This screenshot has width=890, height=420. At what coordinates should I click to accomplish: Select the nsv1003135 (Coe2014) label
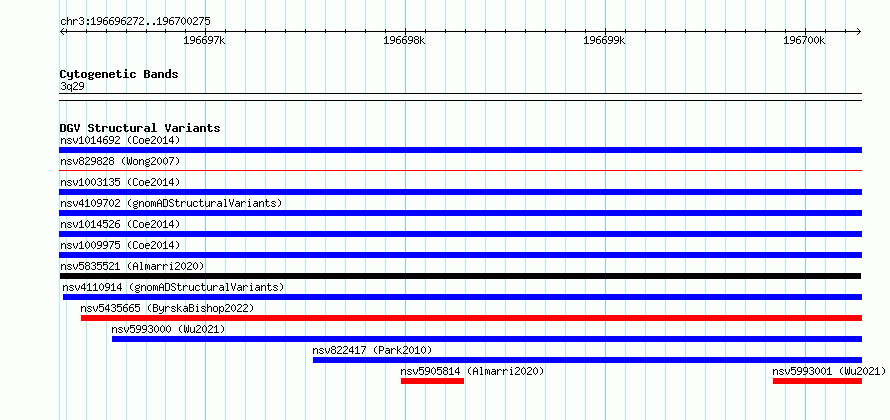click(x=120, y=182)
